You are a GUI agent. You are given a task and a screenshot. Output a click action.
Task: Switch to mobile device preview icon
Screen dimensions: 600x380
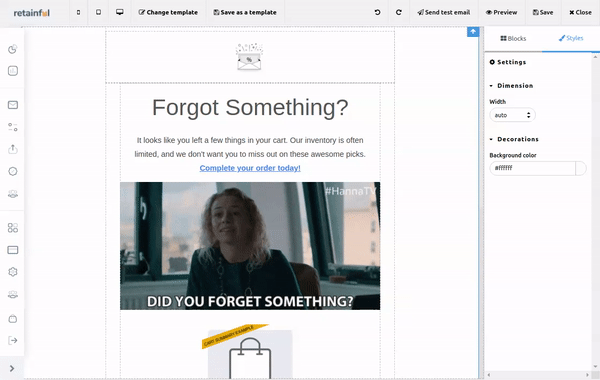pos(78,12)
